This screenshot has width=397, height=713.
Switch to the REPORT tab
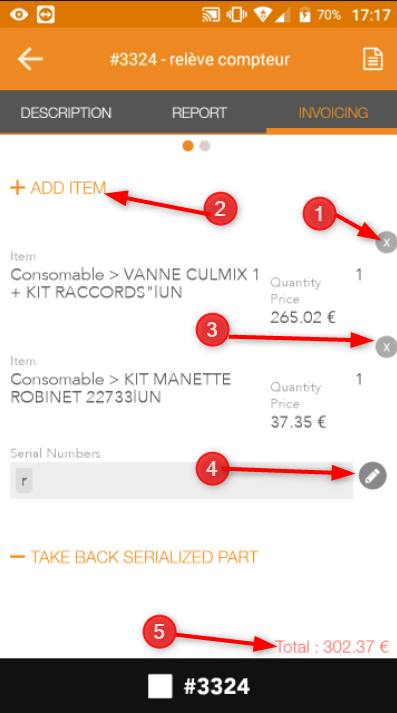[x=199, y=113]
